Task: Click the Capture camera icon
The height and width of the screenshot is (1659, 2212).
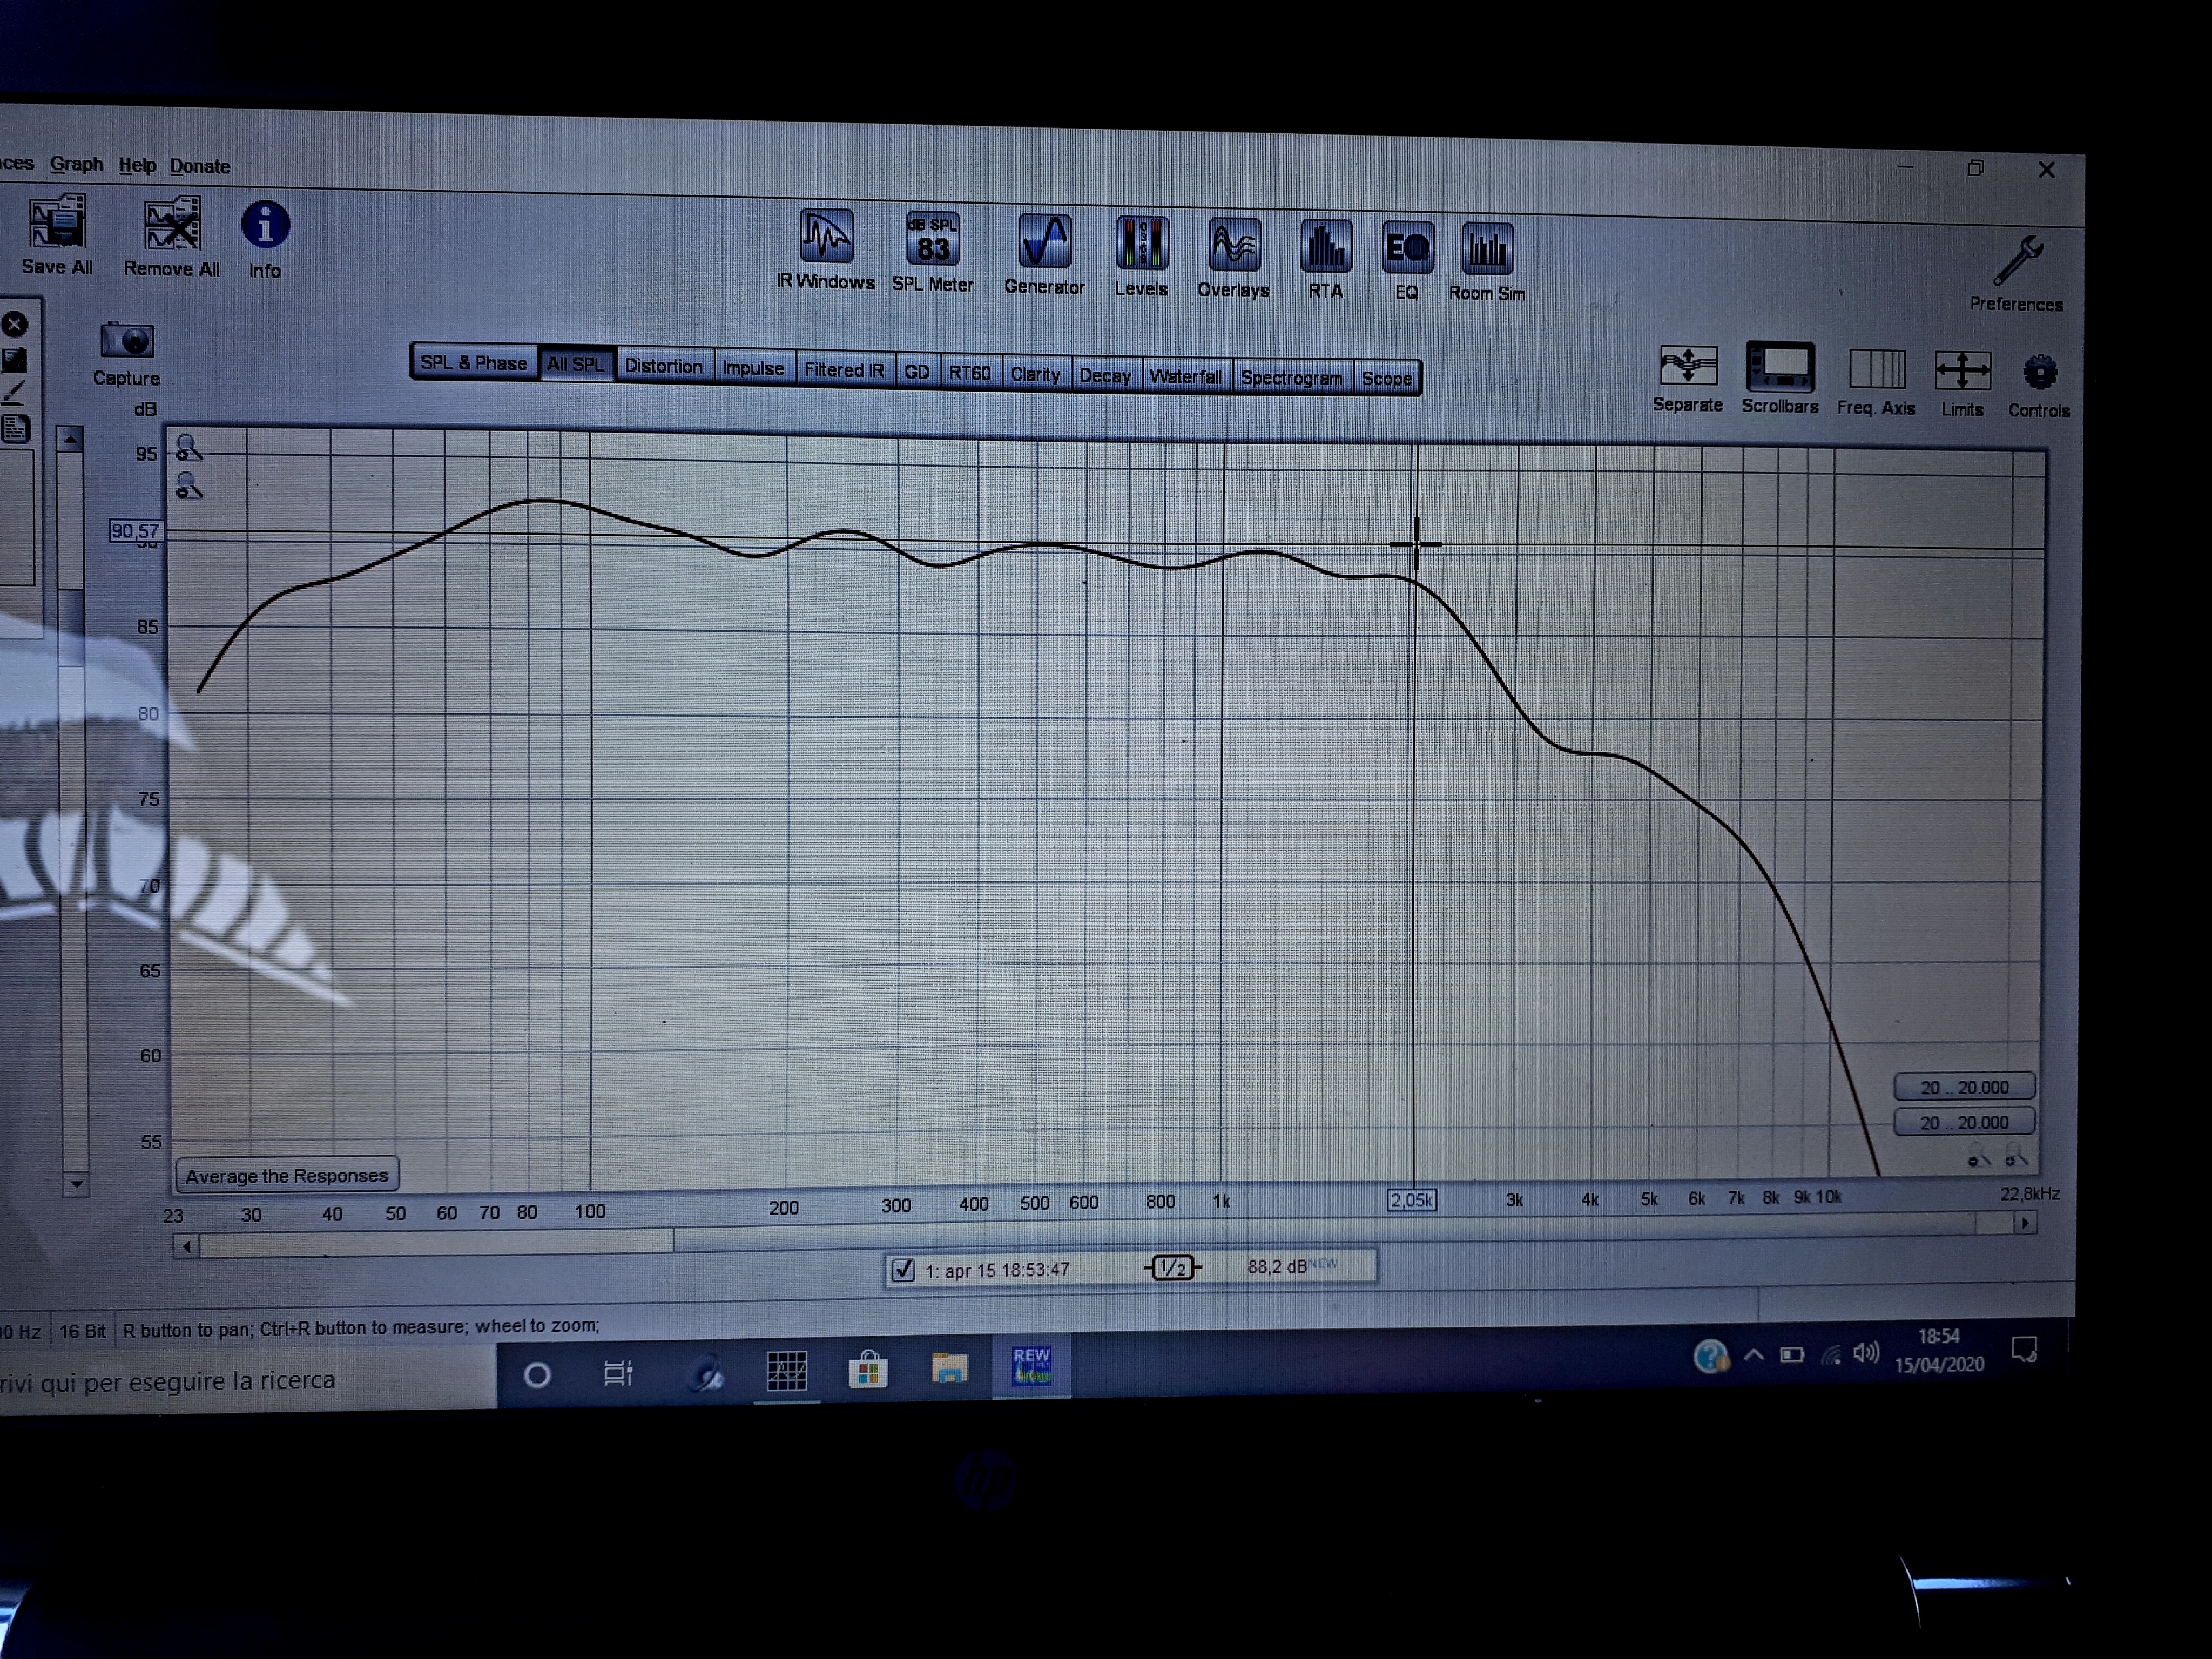Action: coord(127,341)
